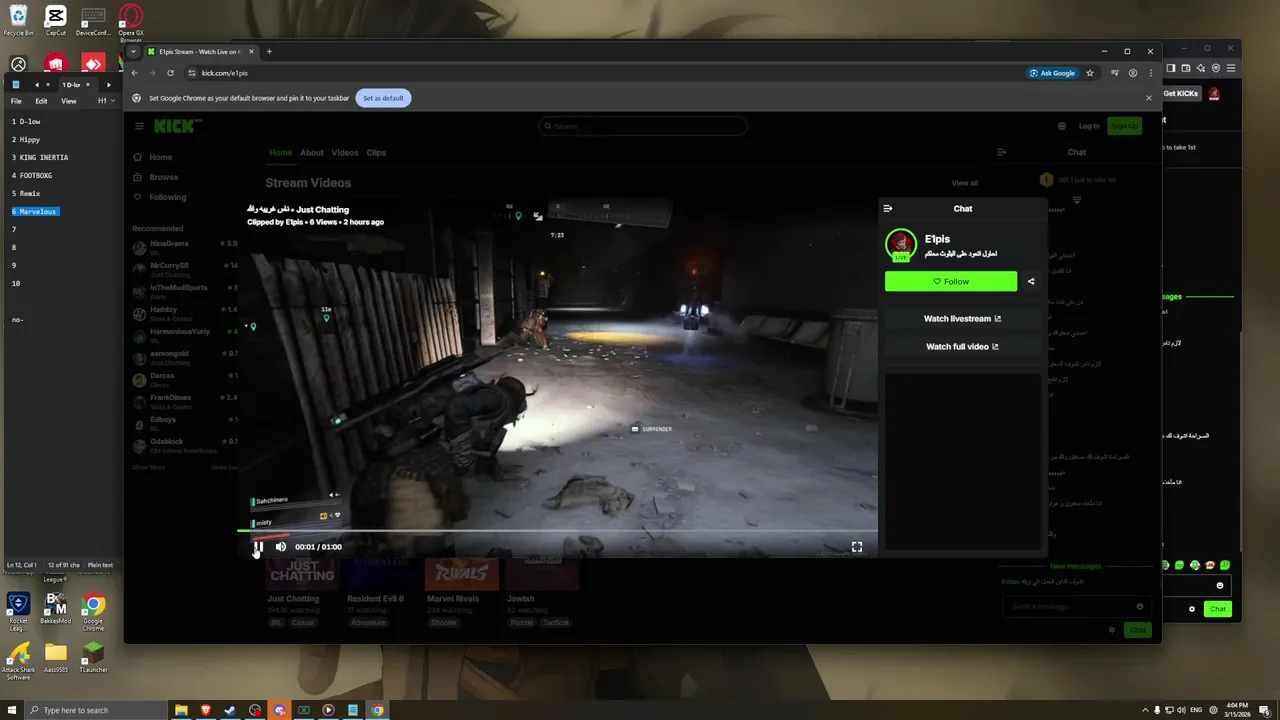Open Edit menu in the text editor

[41, 101]
